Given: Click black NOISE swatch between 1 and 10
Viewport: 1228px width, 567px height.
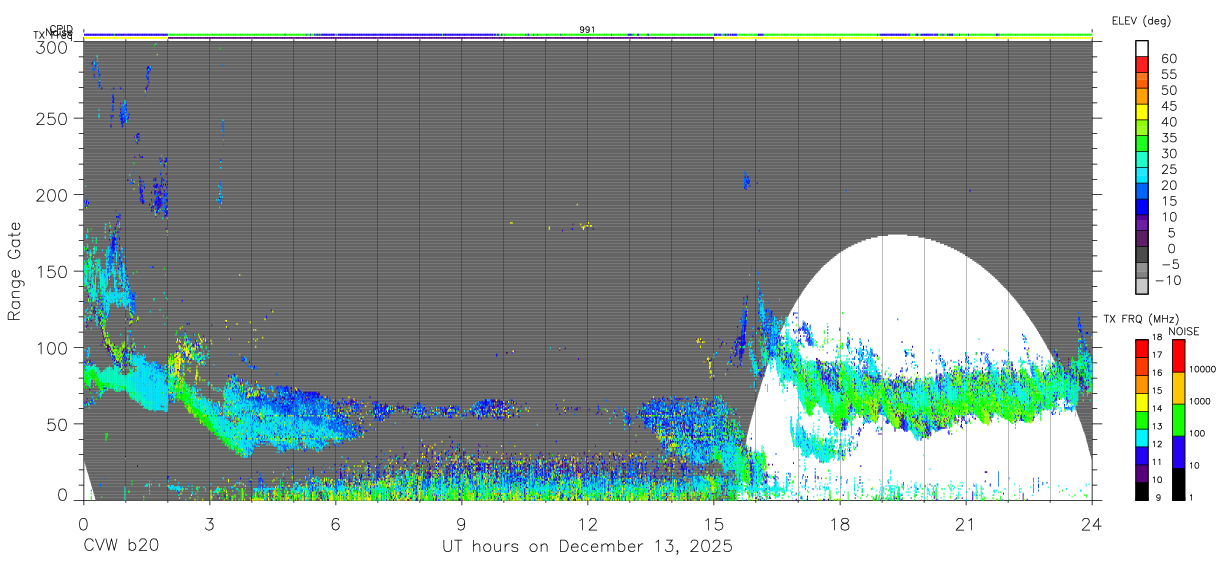Looking at the screenshot, I should click(1177, 483).
